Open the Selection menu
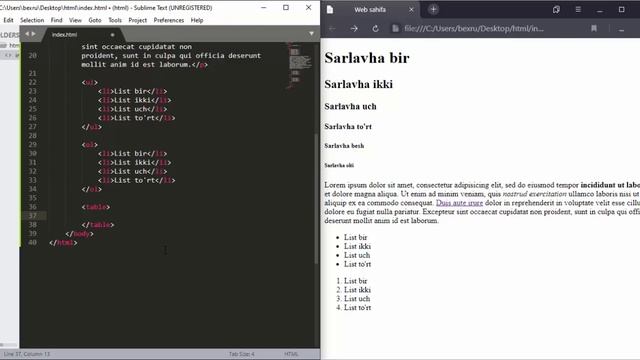Viewport: 640px width, 360px height. (x=32, y=20)
